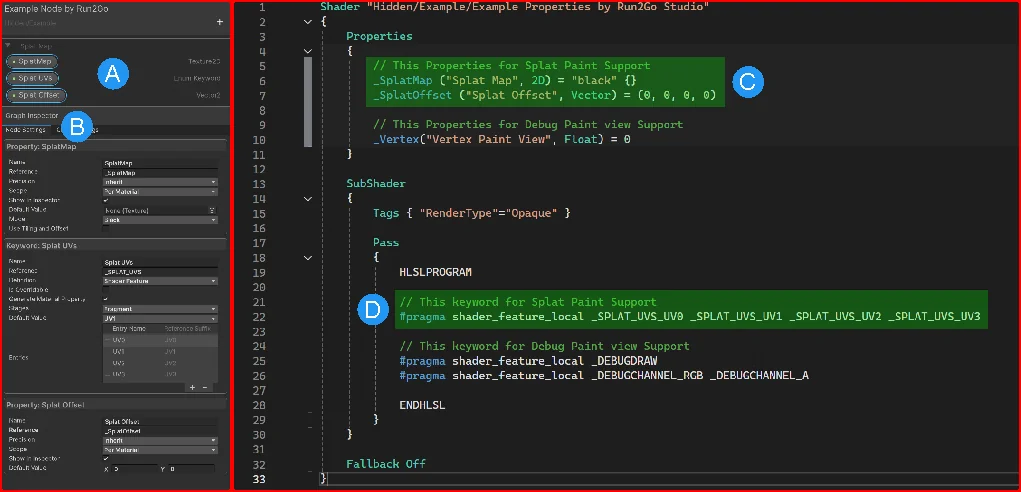Screen dimensions: 1021x492
Task: Add a new keyword entry with plus
Action: point(192,387)
